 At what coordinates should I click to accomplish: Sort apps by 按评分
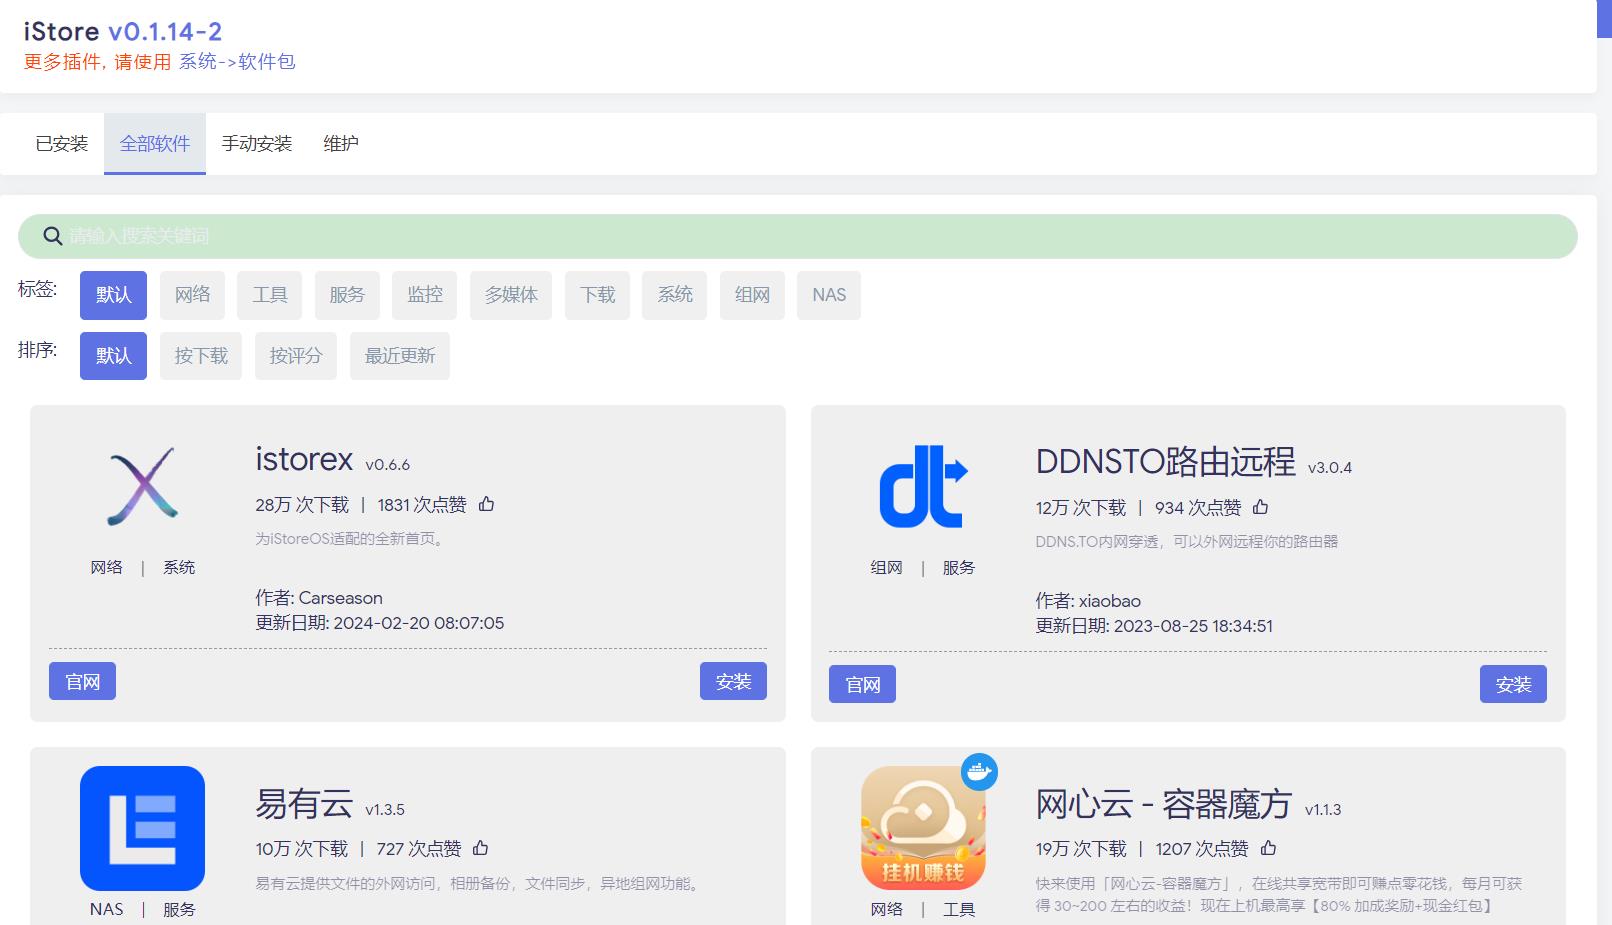[296, 356]
